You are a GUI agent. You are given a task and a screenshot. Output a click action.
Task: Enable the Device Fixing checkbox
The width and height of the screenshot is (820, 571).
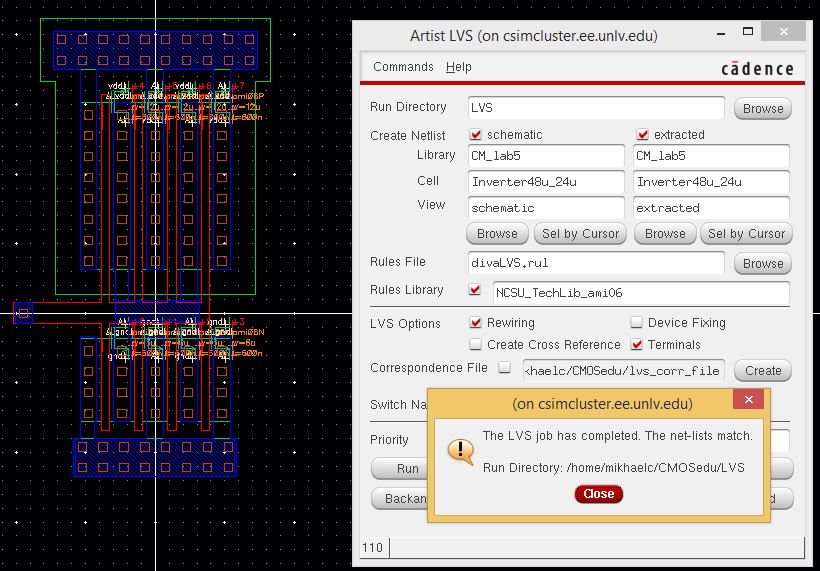(637, 323)
